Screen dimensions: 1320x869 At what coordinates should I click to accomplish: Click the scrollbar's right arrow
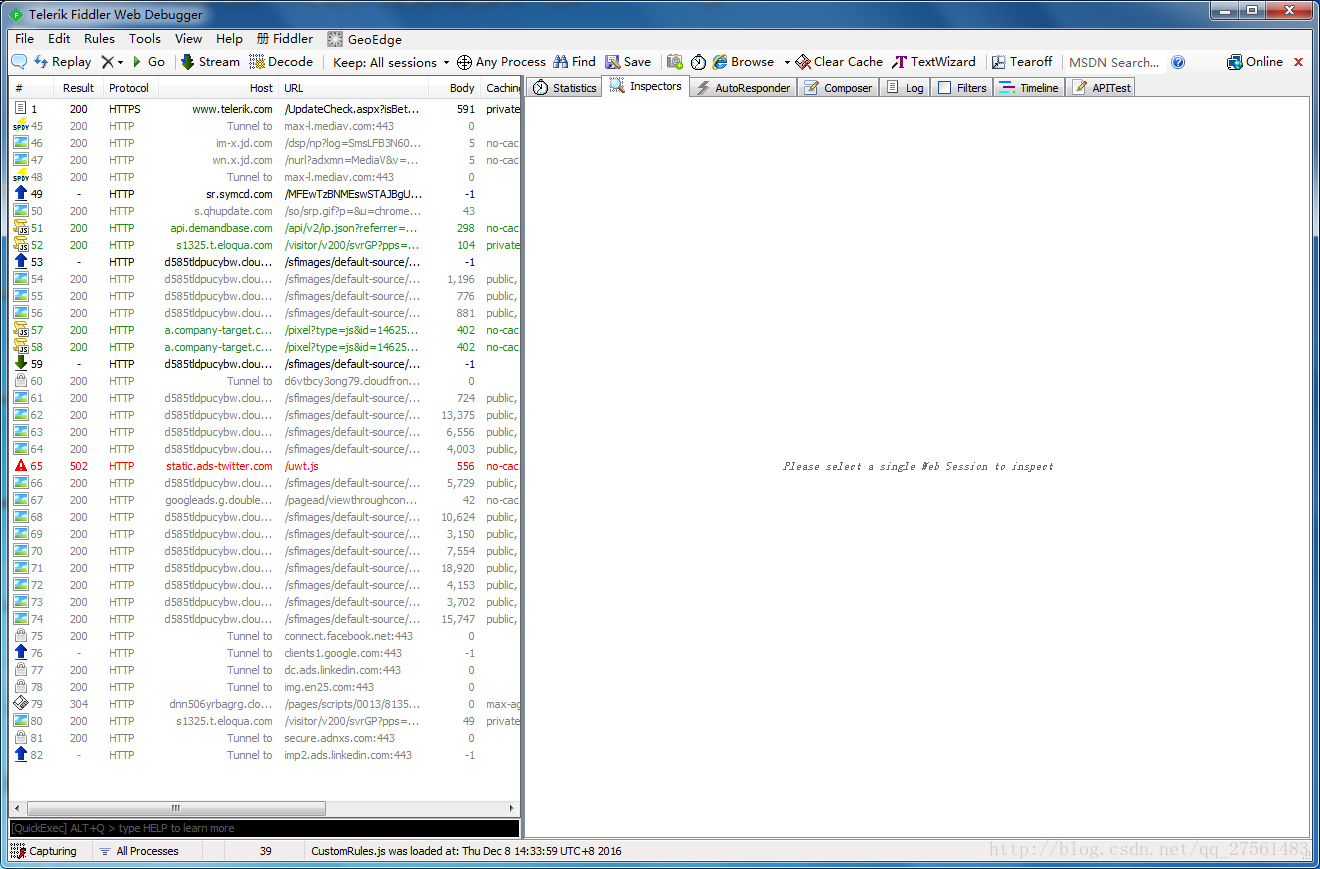[x=514, y=808]
